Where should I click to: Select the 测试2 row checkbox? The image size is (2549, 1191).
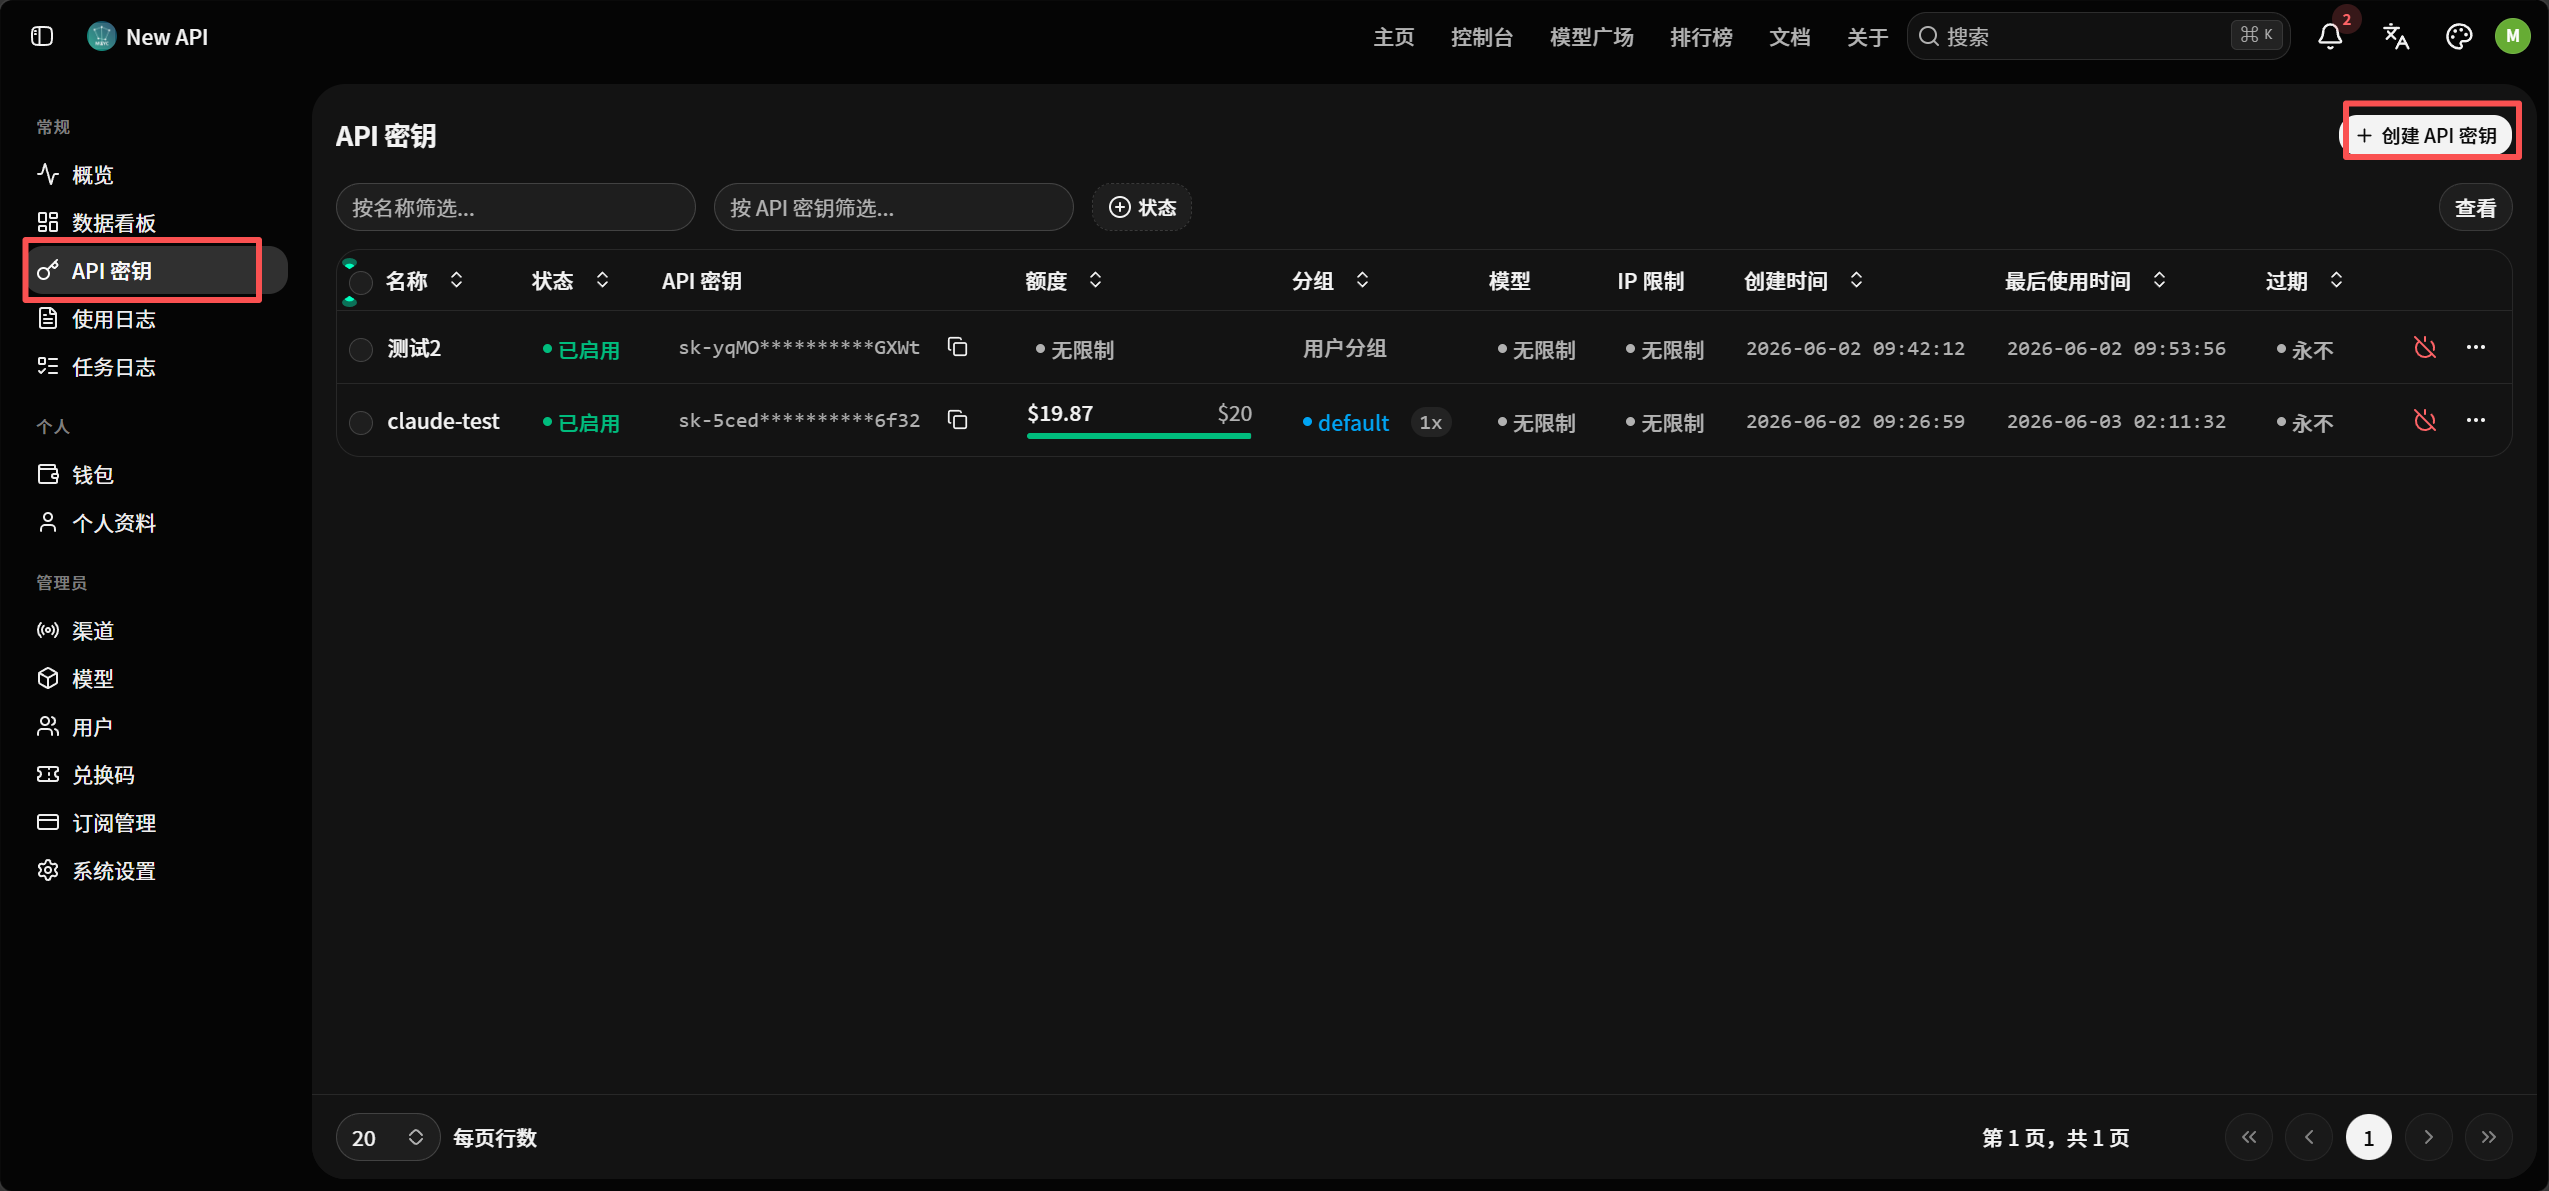point(361,349)
